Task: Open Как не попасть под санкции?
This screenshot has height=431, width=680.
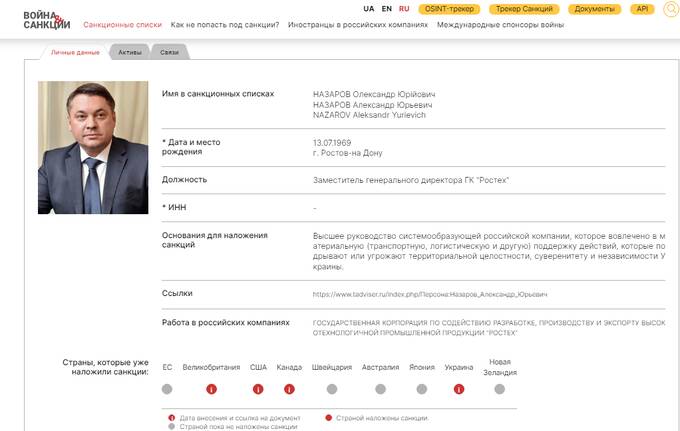Action: 225,25
